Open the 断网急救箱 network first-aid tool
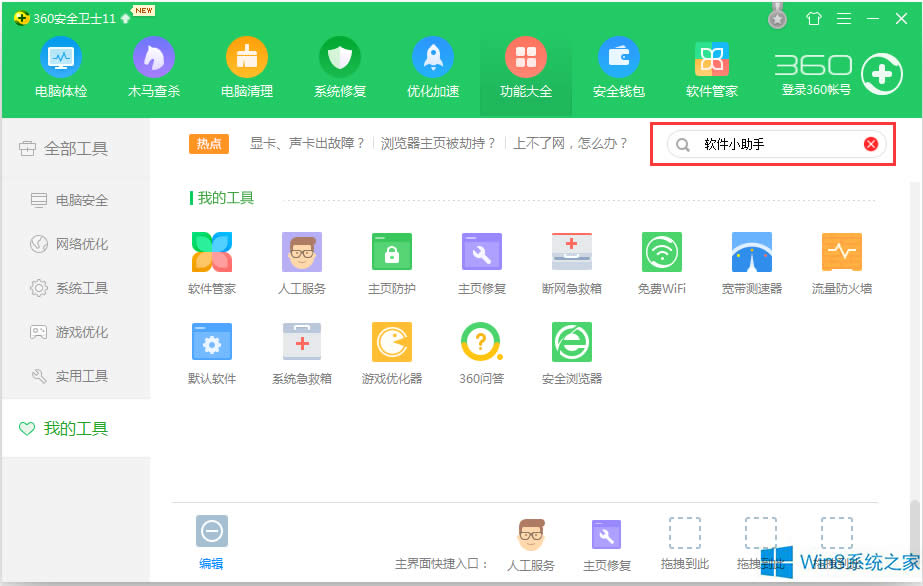Screen dimensions: 923x586 (571, 260)
